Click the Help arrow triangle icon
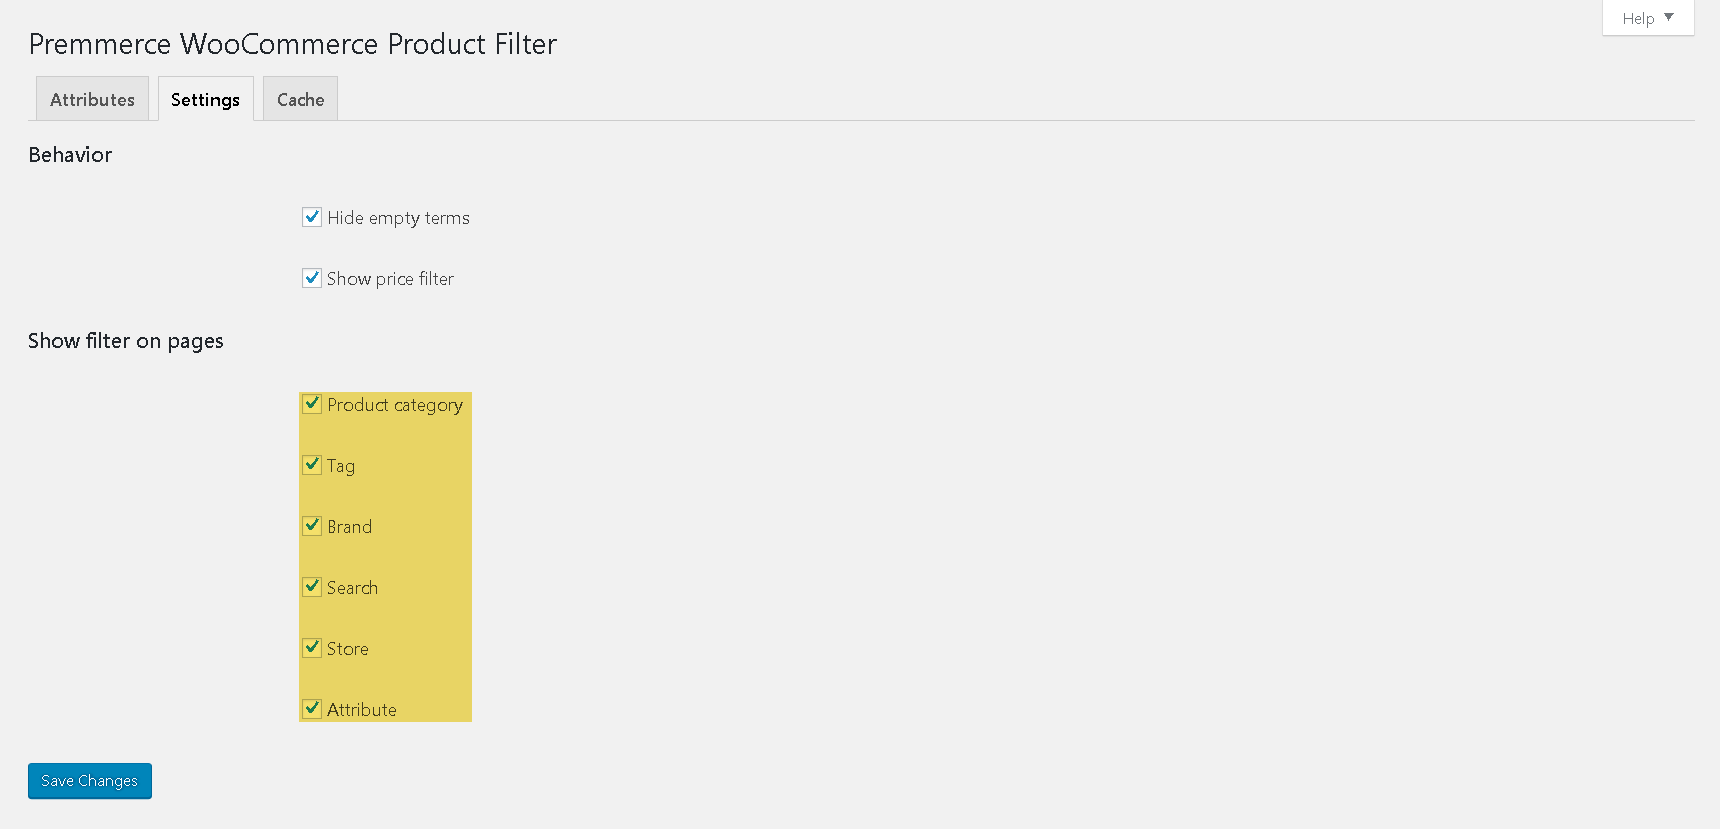Screen dimensions: 1720x829 (x=1669, y=17)
